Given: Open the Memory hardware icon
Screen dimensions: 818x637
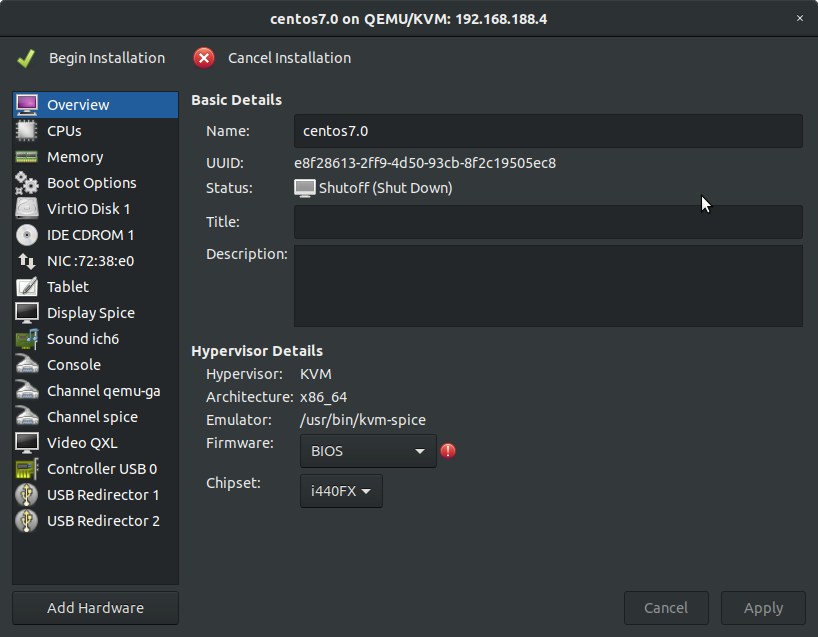Looking at the screenshot, I should click(27, 157).
